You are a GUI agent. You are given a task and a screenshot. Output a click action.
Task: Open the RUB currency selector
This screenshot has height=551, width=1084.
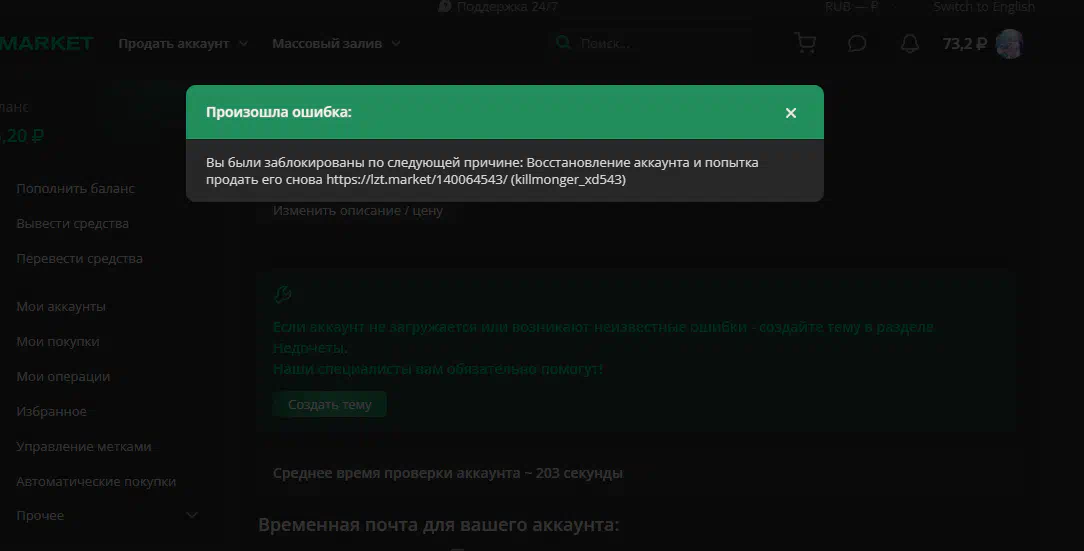coord(859,7)
